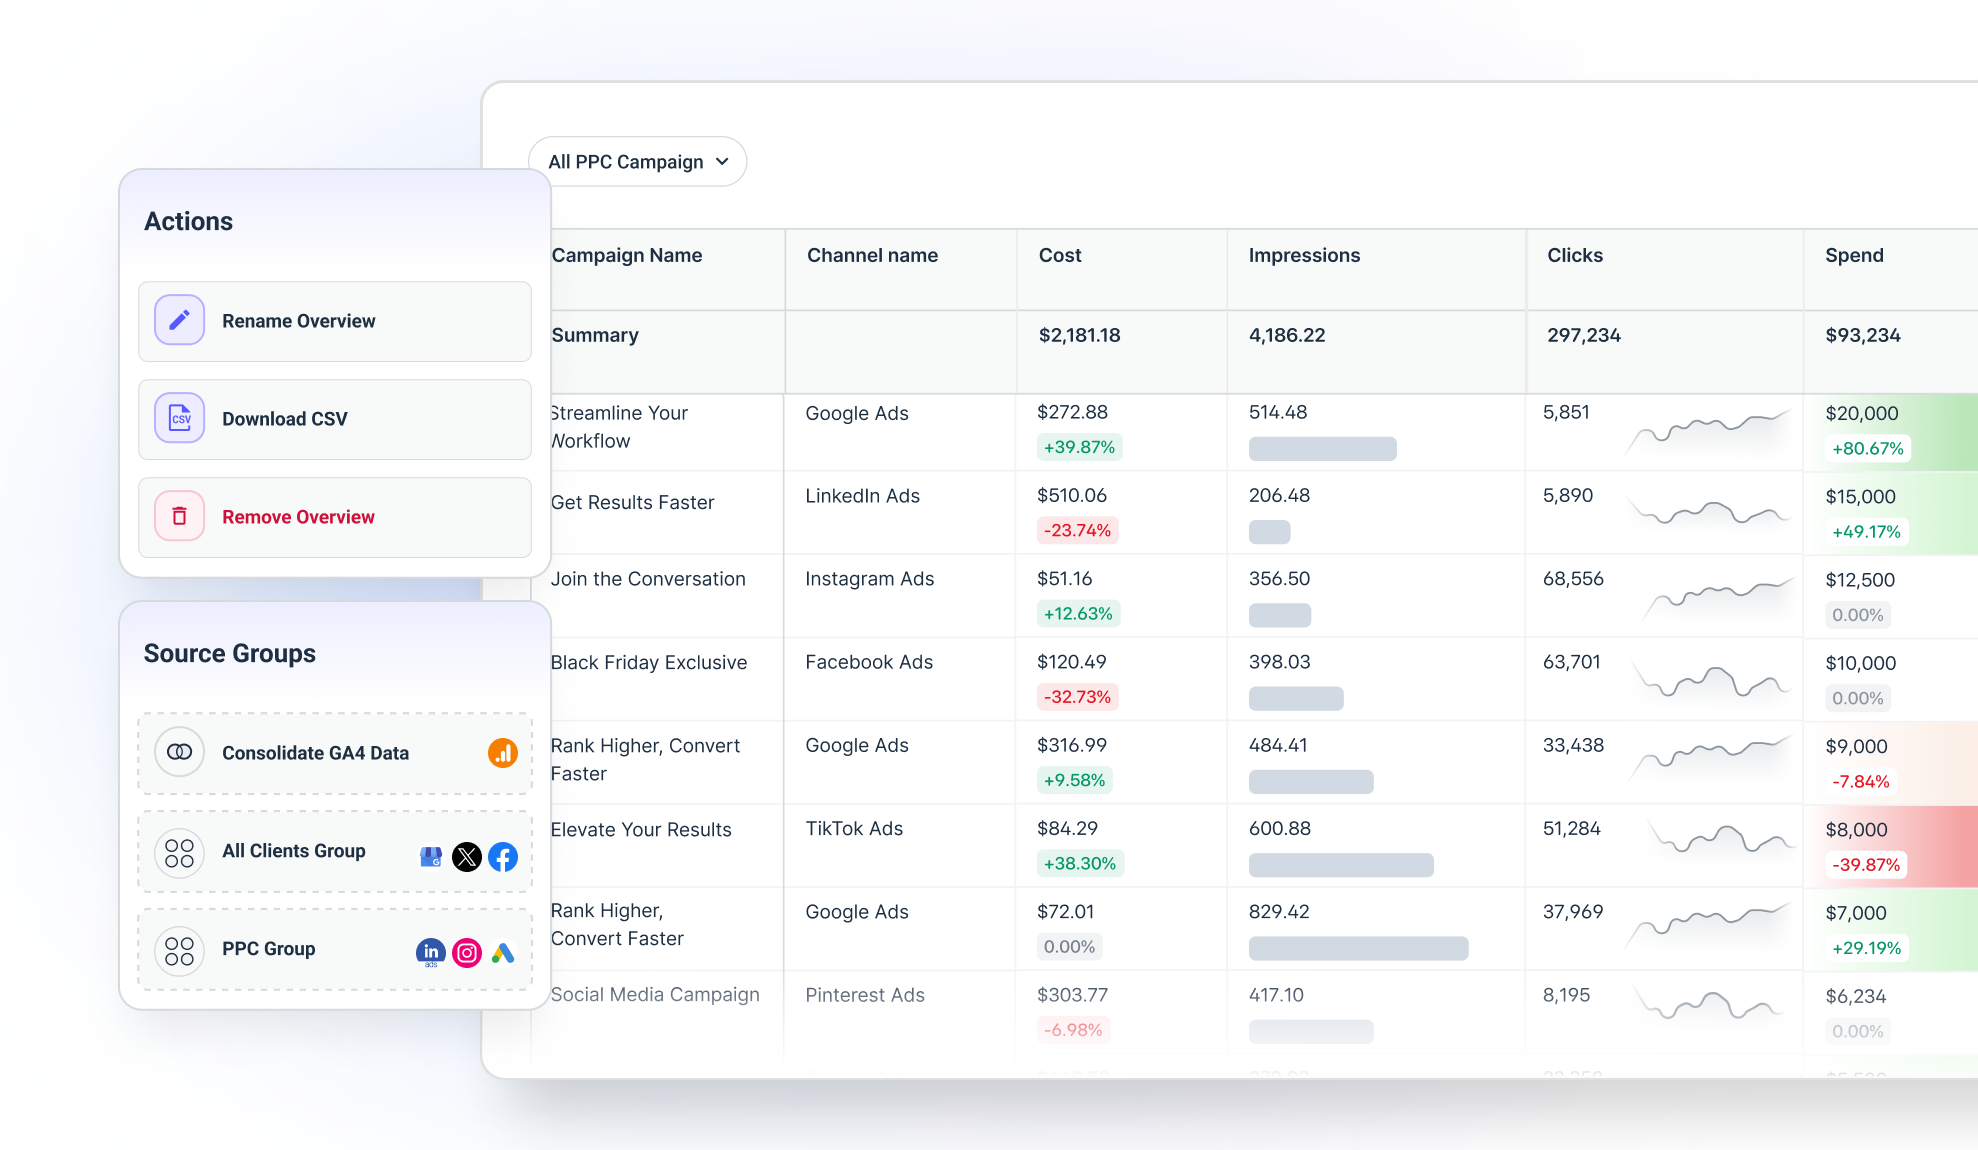Viewport: 1978px width, 1150px height.
Task: Select the pencil icon for Rename Overview
Action: [179, 320]
